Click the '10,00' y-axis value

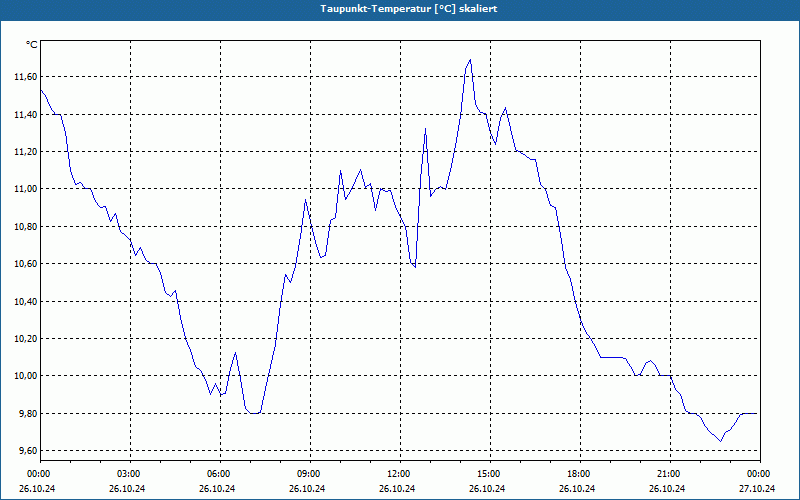tap(25, 376)
